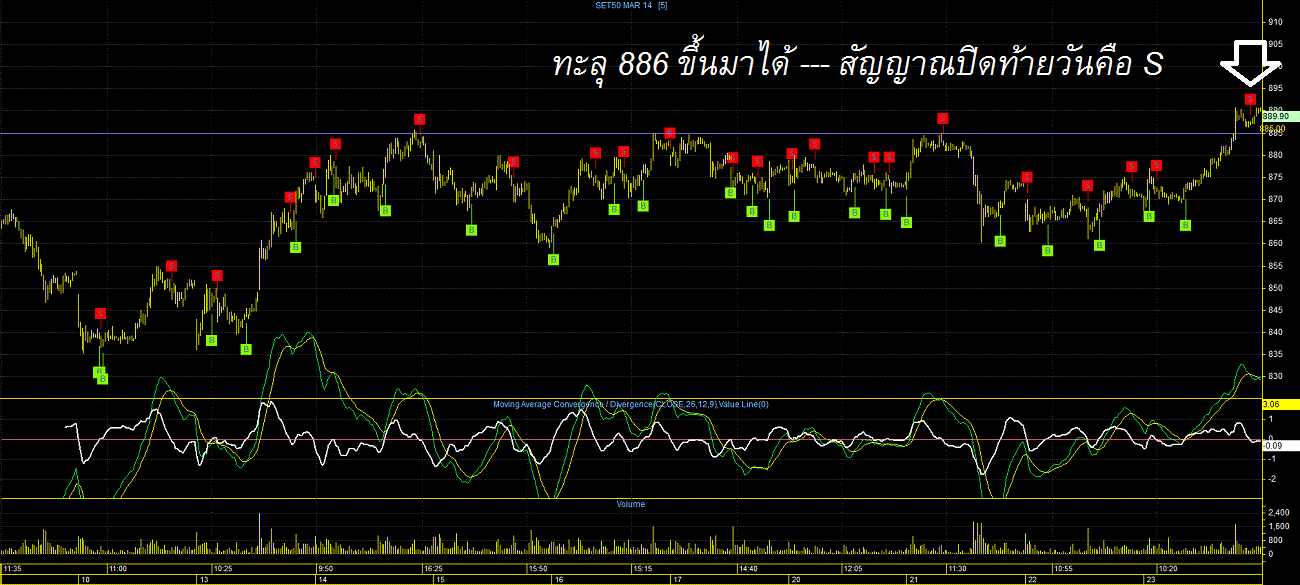The width and height of the screenshot is (1300, 585).
Task: Select the newest red S signal marker near 893
Action: 1250,99
